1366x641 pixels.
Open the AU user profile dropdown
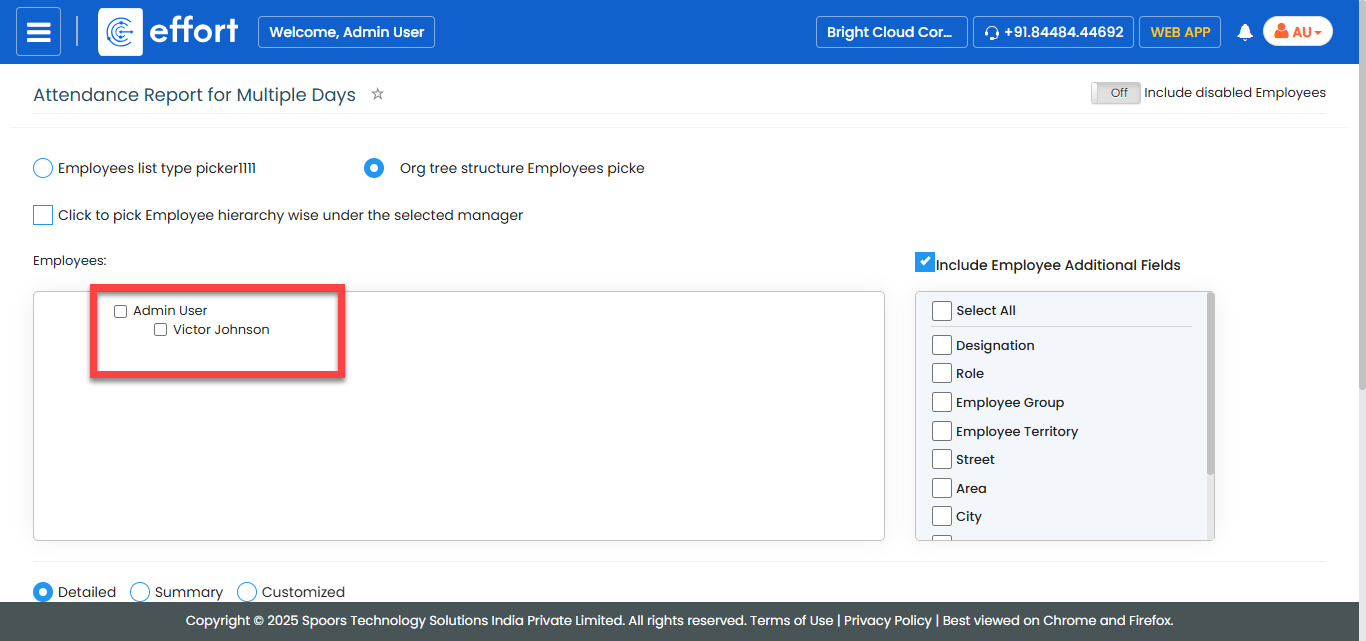1297,32
